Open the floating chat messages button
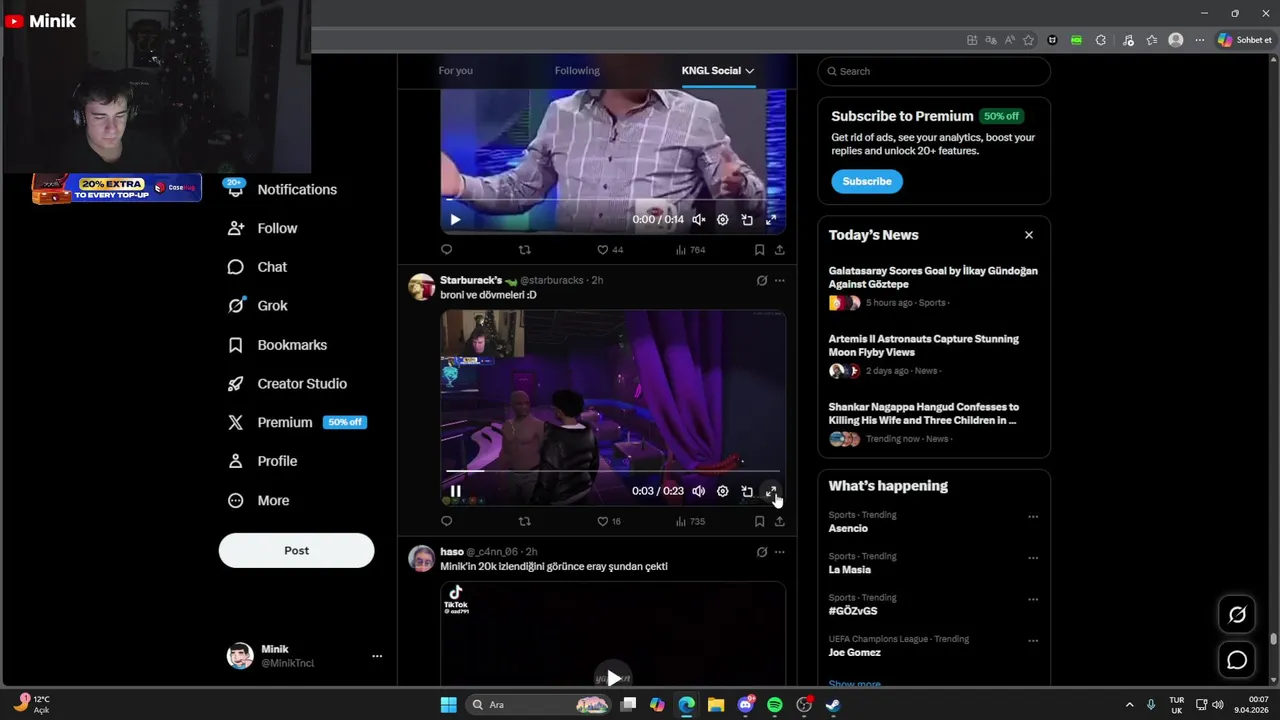Viewport: 1280px width, 720px height. tap(1237, 660)
